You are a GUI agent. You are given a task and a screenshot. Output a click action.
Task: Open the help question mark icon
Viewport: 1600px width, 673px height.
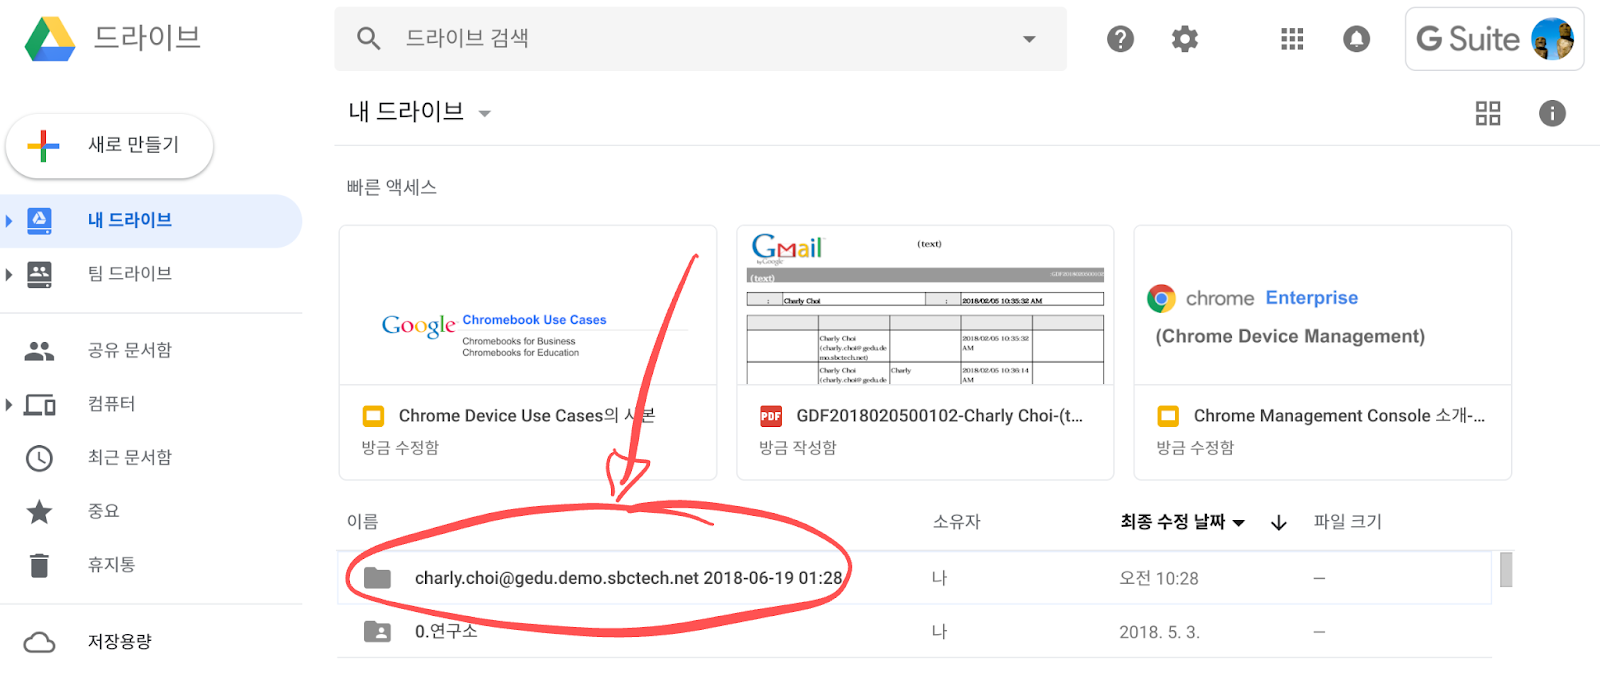pos(1120,39)
